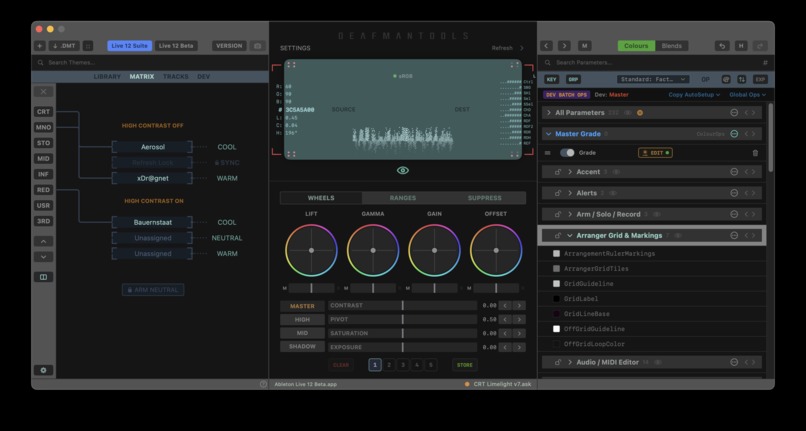Click the GAIN color wheel
The width and height of the screenshot is (806, 431).
coord(434,250)
